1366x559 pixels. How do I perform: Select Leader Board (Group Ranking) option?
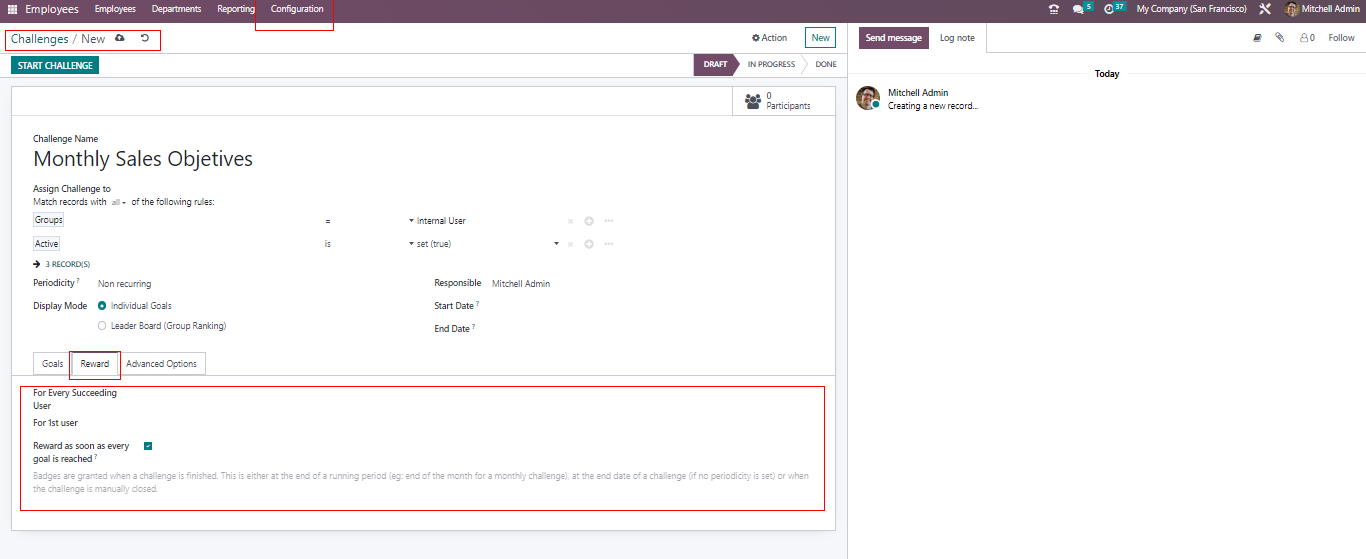102,326
